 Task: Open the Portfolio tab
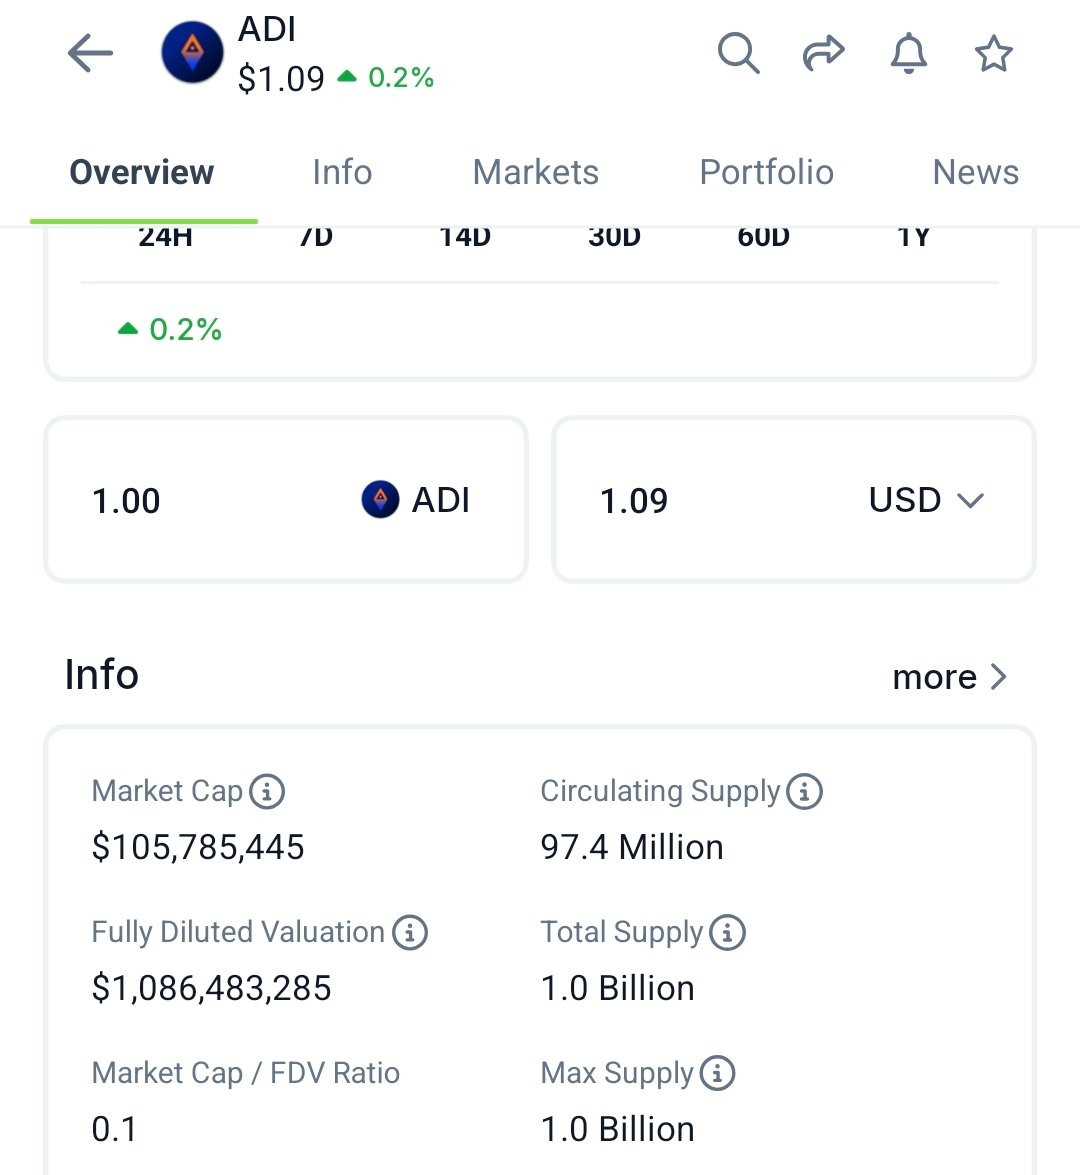767,172
